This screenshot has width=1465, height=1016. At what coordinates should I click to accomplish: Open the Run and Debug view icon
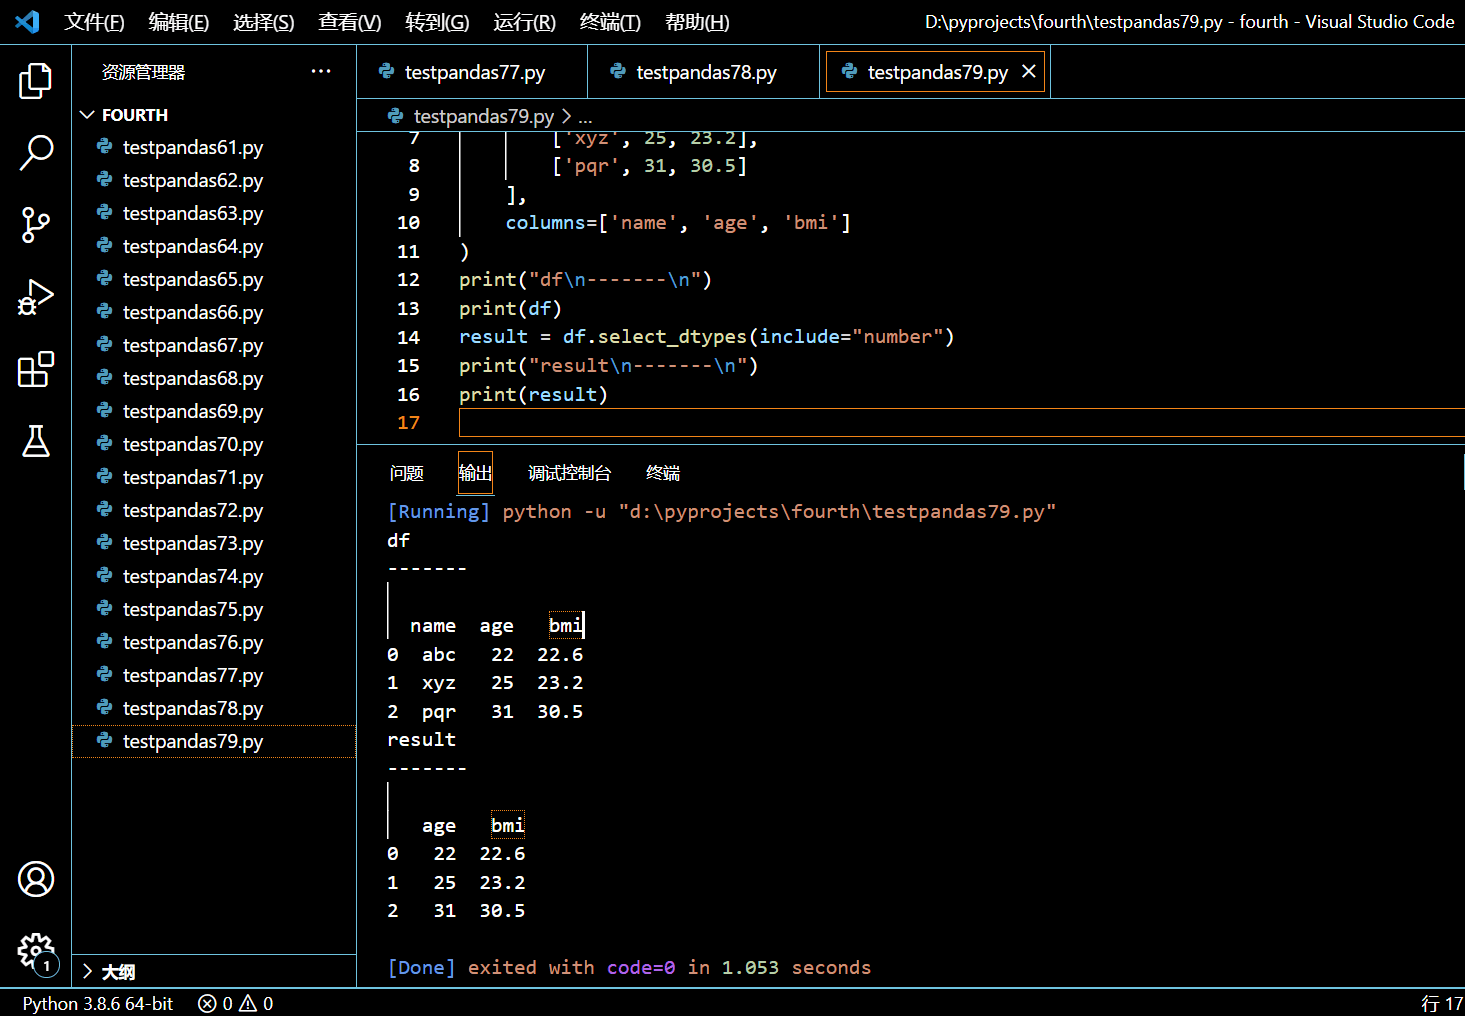point(35,297)
